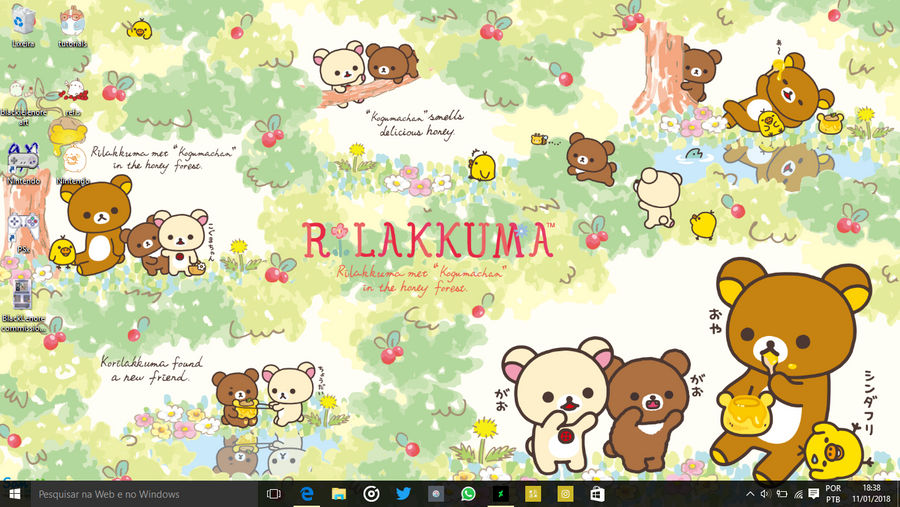Screen dimensions: 900x507
Task: Open the yellow circle icon app in taskbar
Action: tap(565, 494)
